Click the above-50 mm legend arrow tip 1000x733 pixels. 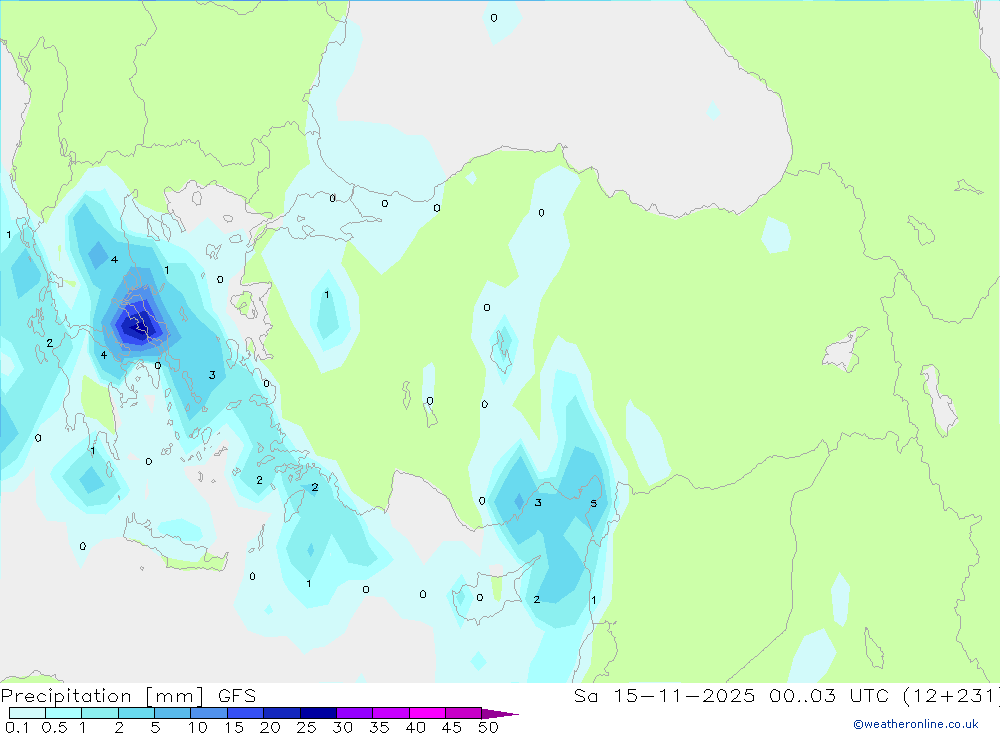click(500, 713)
